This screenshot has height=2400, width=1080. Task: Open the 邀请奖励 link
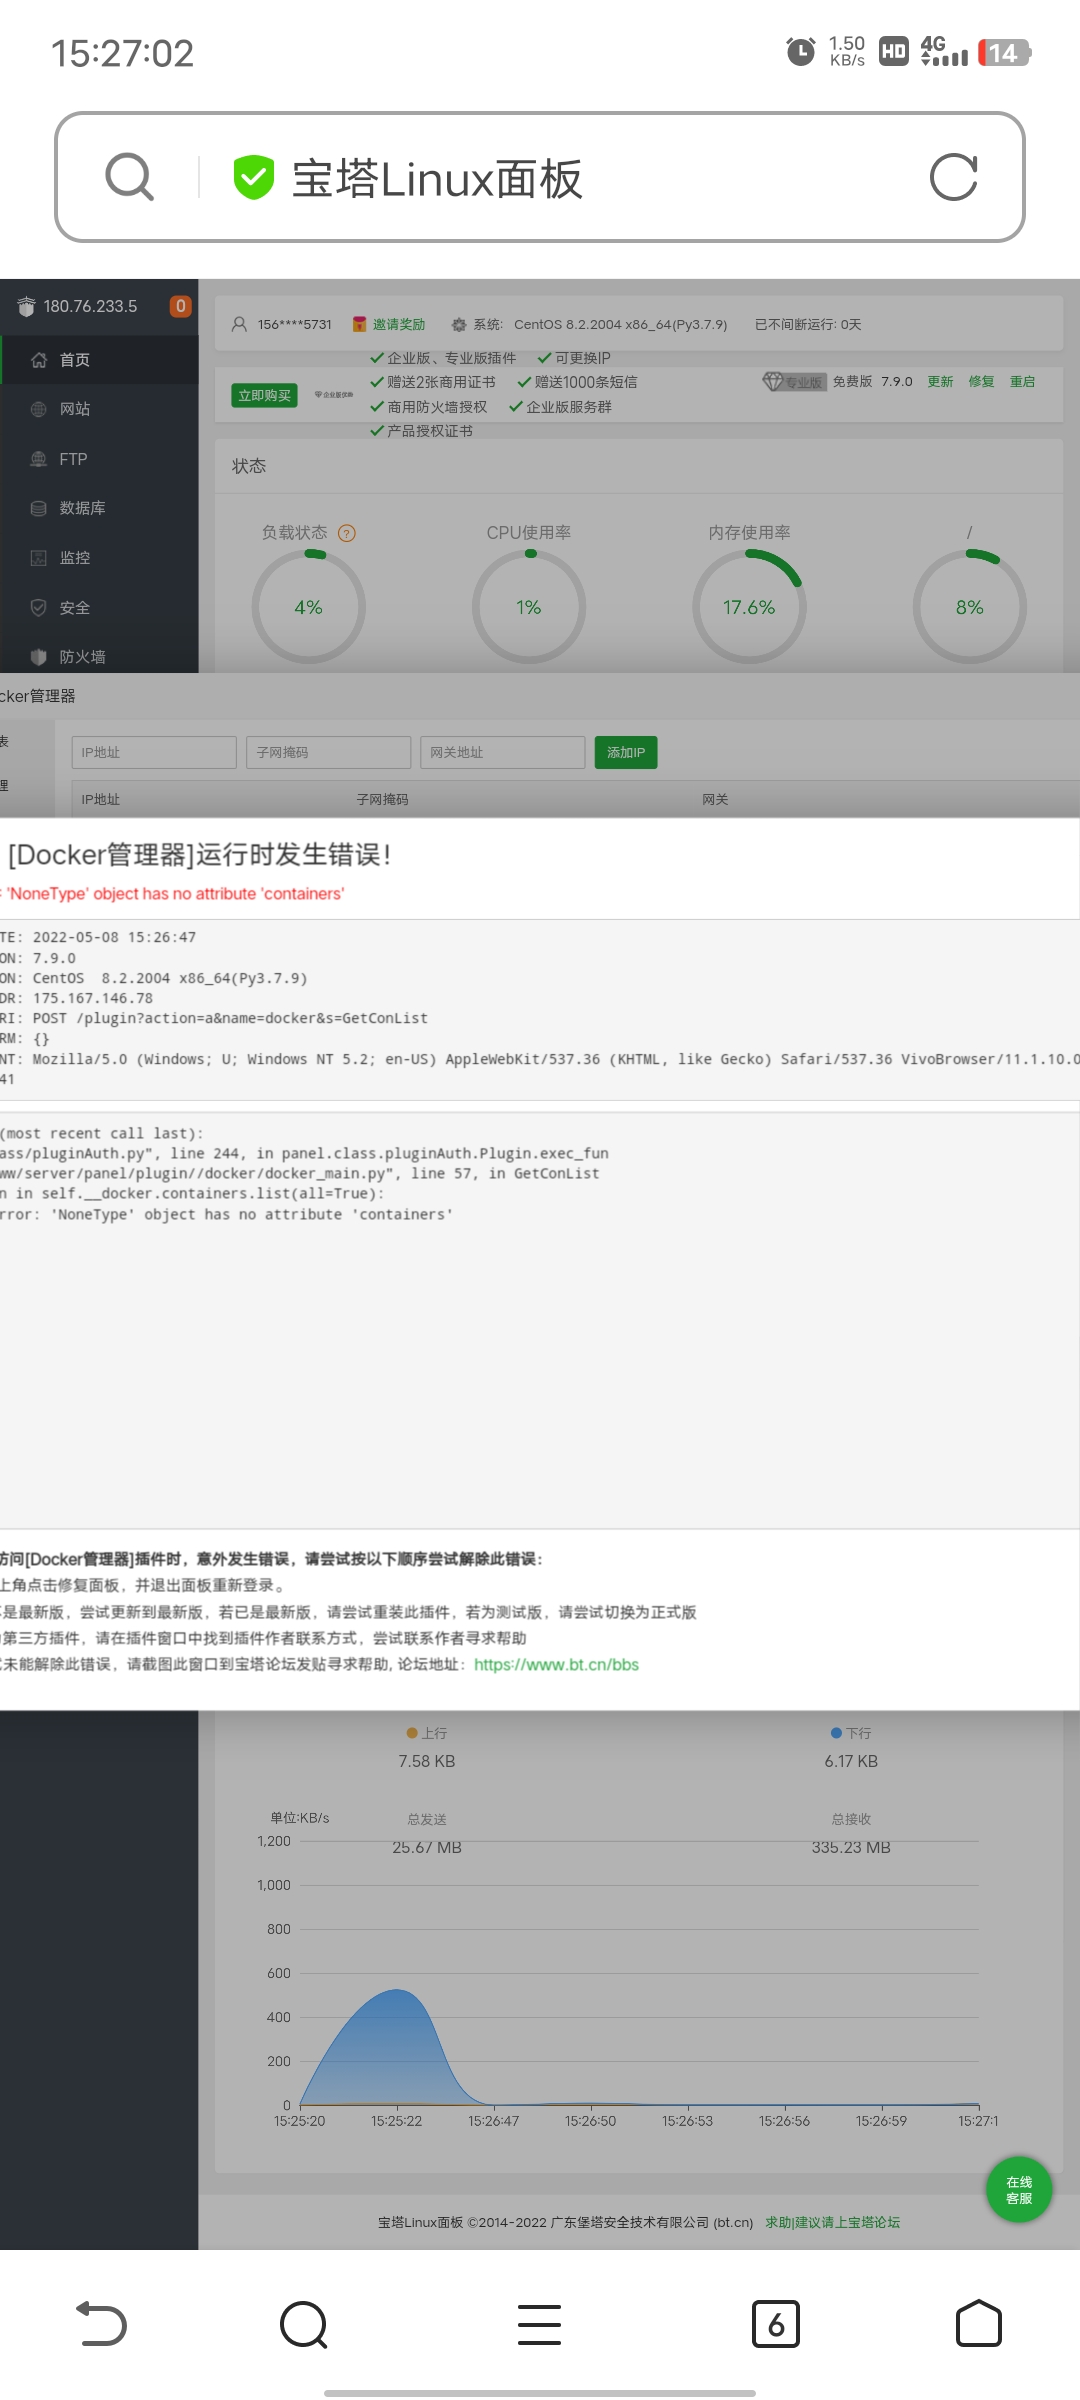(x=399, y=324)
